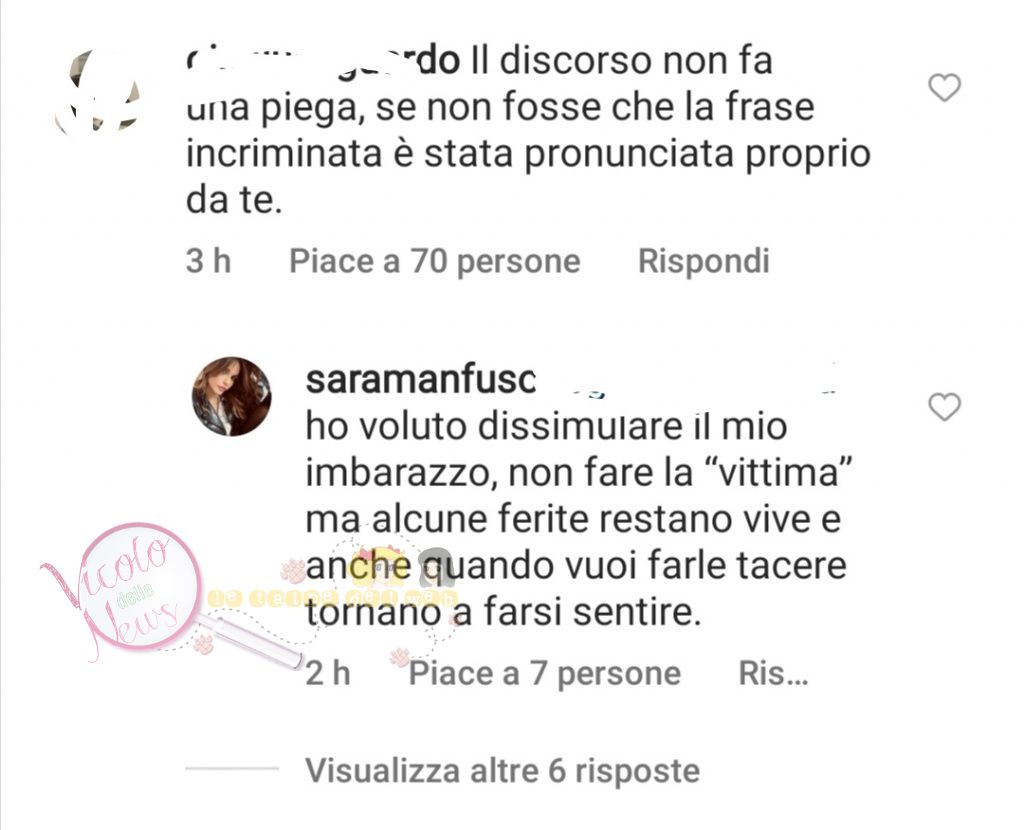This screenshot has width=1024, height=830.
Task: Tap the heart beside saramanfusc's reply
Action: (944, 407)
